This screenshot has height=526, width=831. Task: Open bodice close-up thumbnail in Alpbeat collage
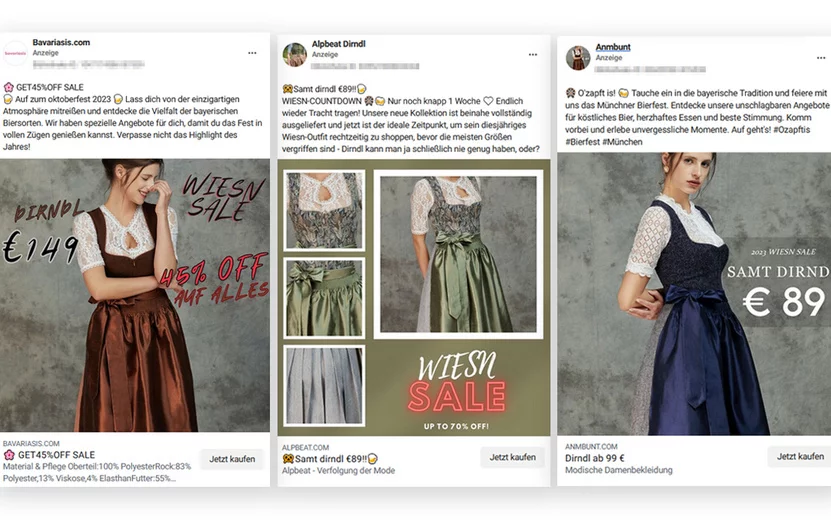(324, 209)
